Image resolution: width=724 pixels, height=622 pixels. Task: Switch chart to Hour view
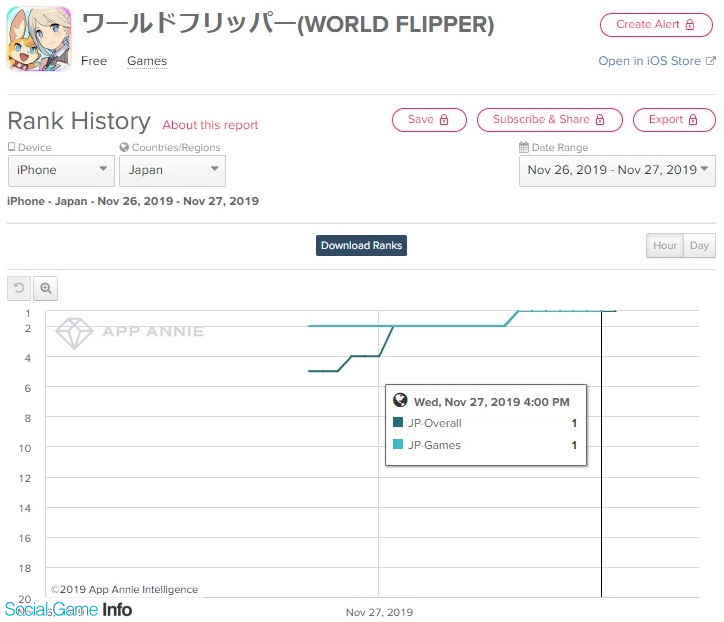click(x=664, y=246)
